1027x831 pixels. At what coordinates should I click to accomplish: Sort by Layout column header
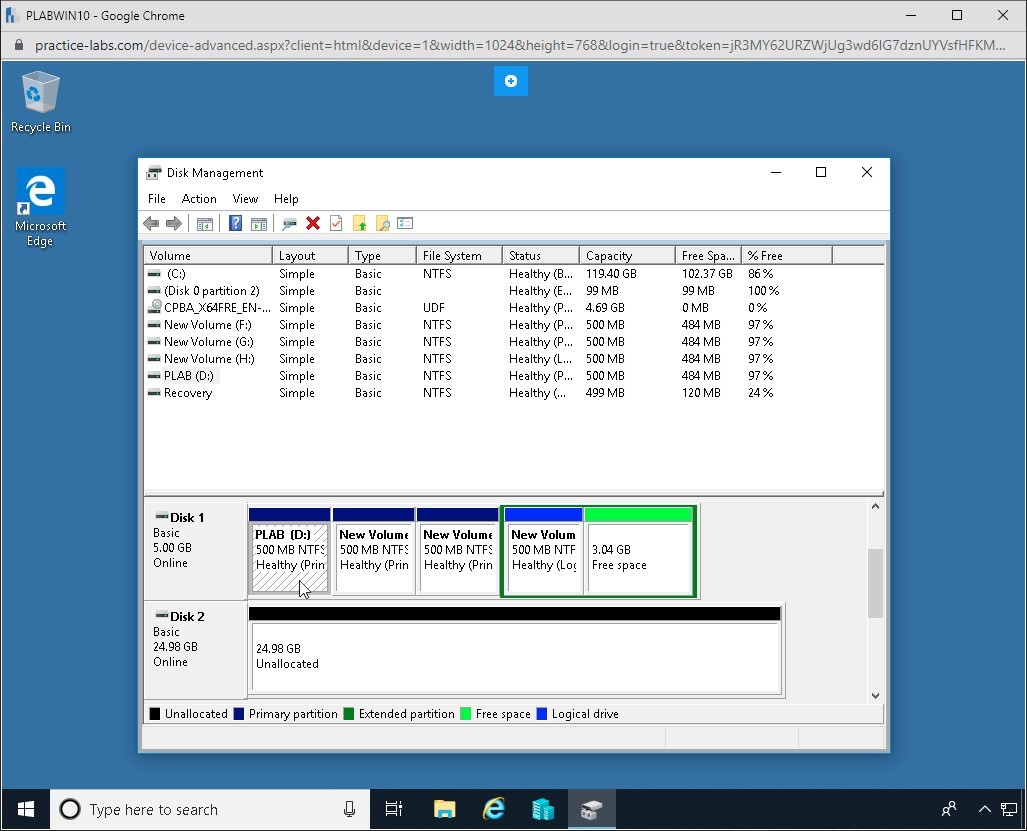(310, 256)
